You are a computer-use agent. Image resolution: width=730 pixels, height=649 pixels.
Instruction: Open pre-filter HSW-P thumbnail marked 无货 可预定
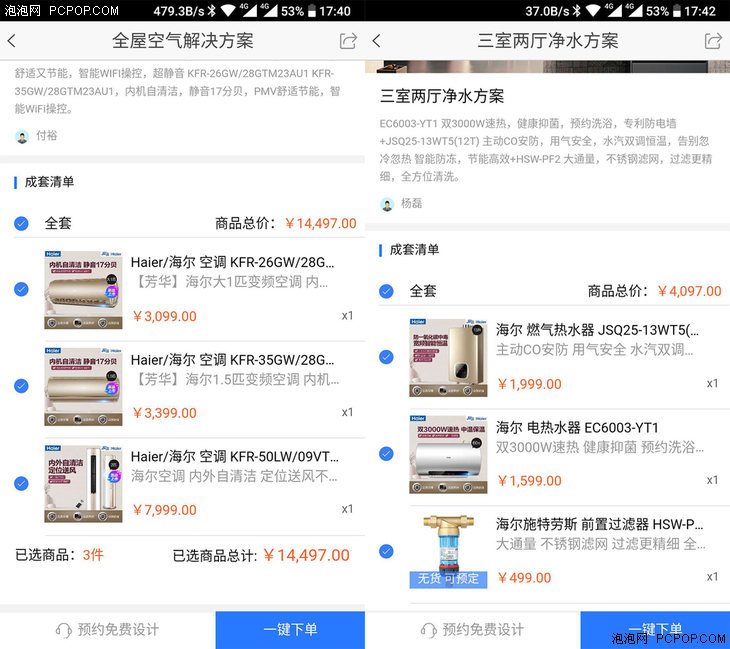(448, 551)
